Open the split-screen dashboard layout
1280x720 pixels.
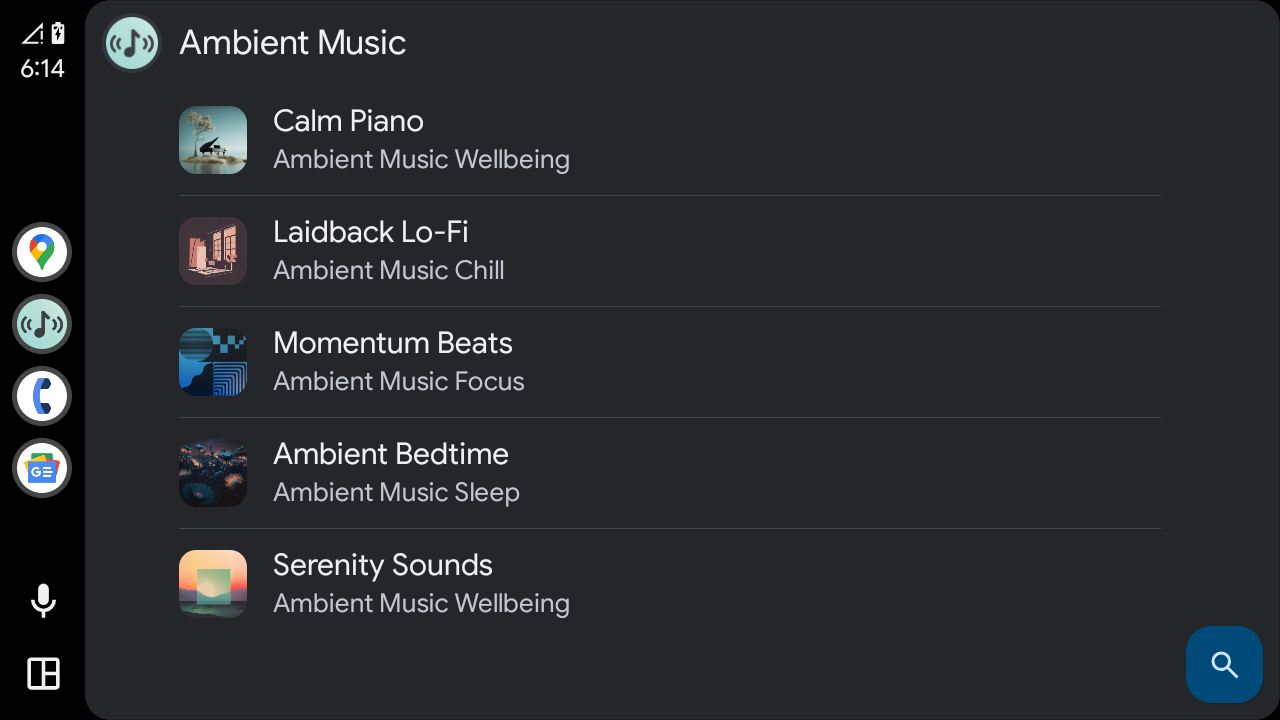click(43, 673)
